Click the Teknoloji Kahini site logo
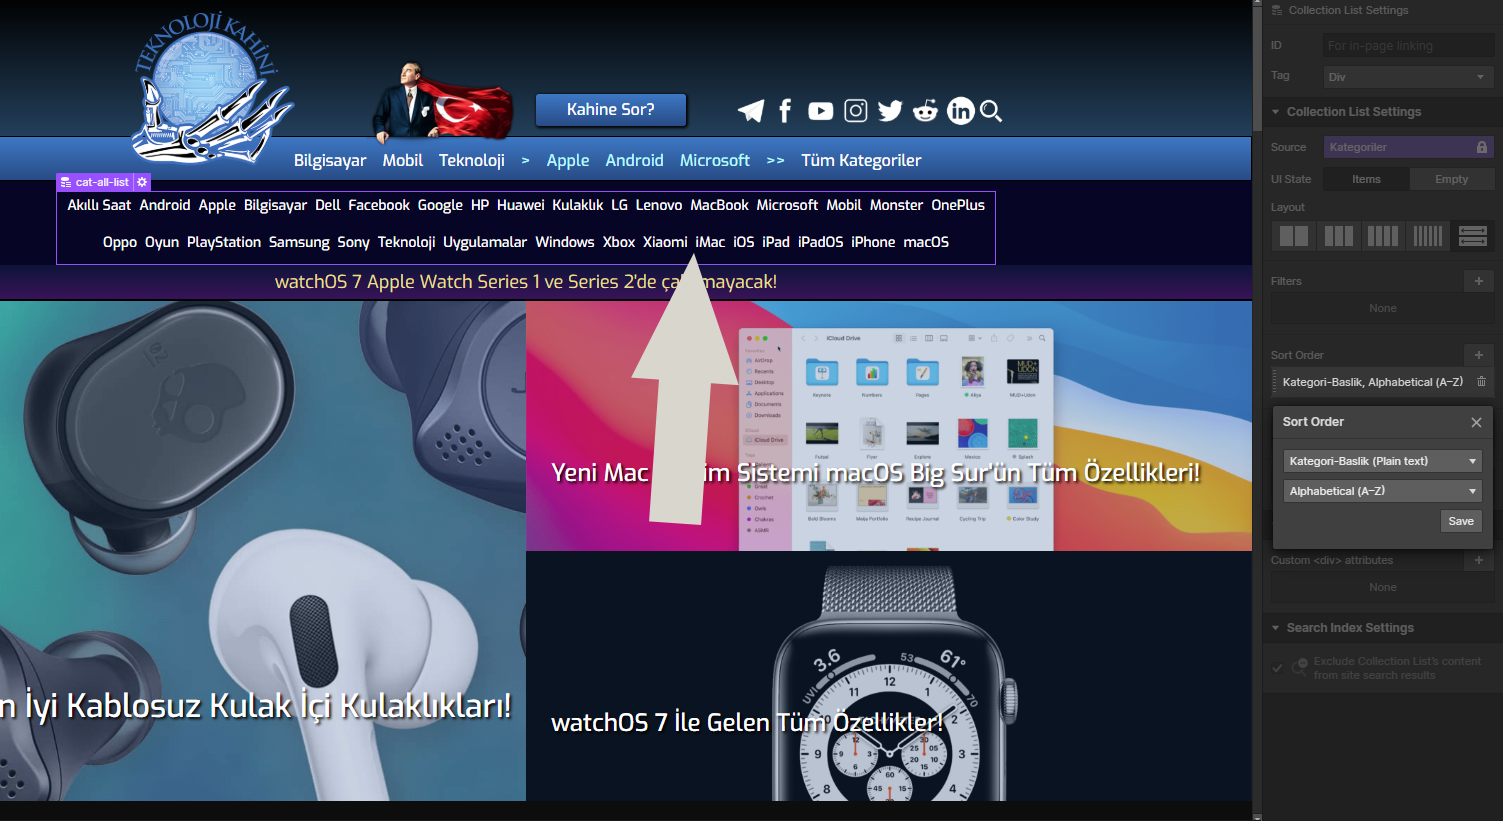Image resolution: width=1503 pixels, height=821 pixels. coord(210,88)
